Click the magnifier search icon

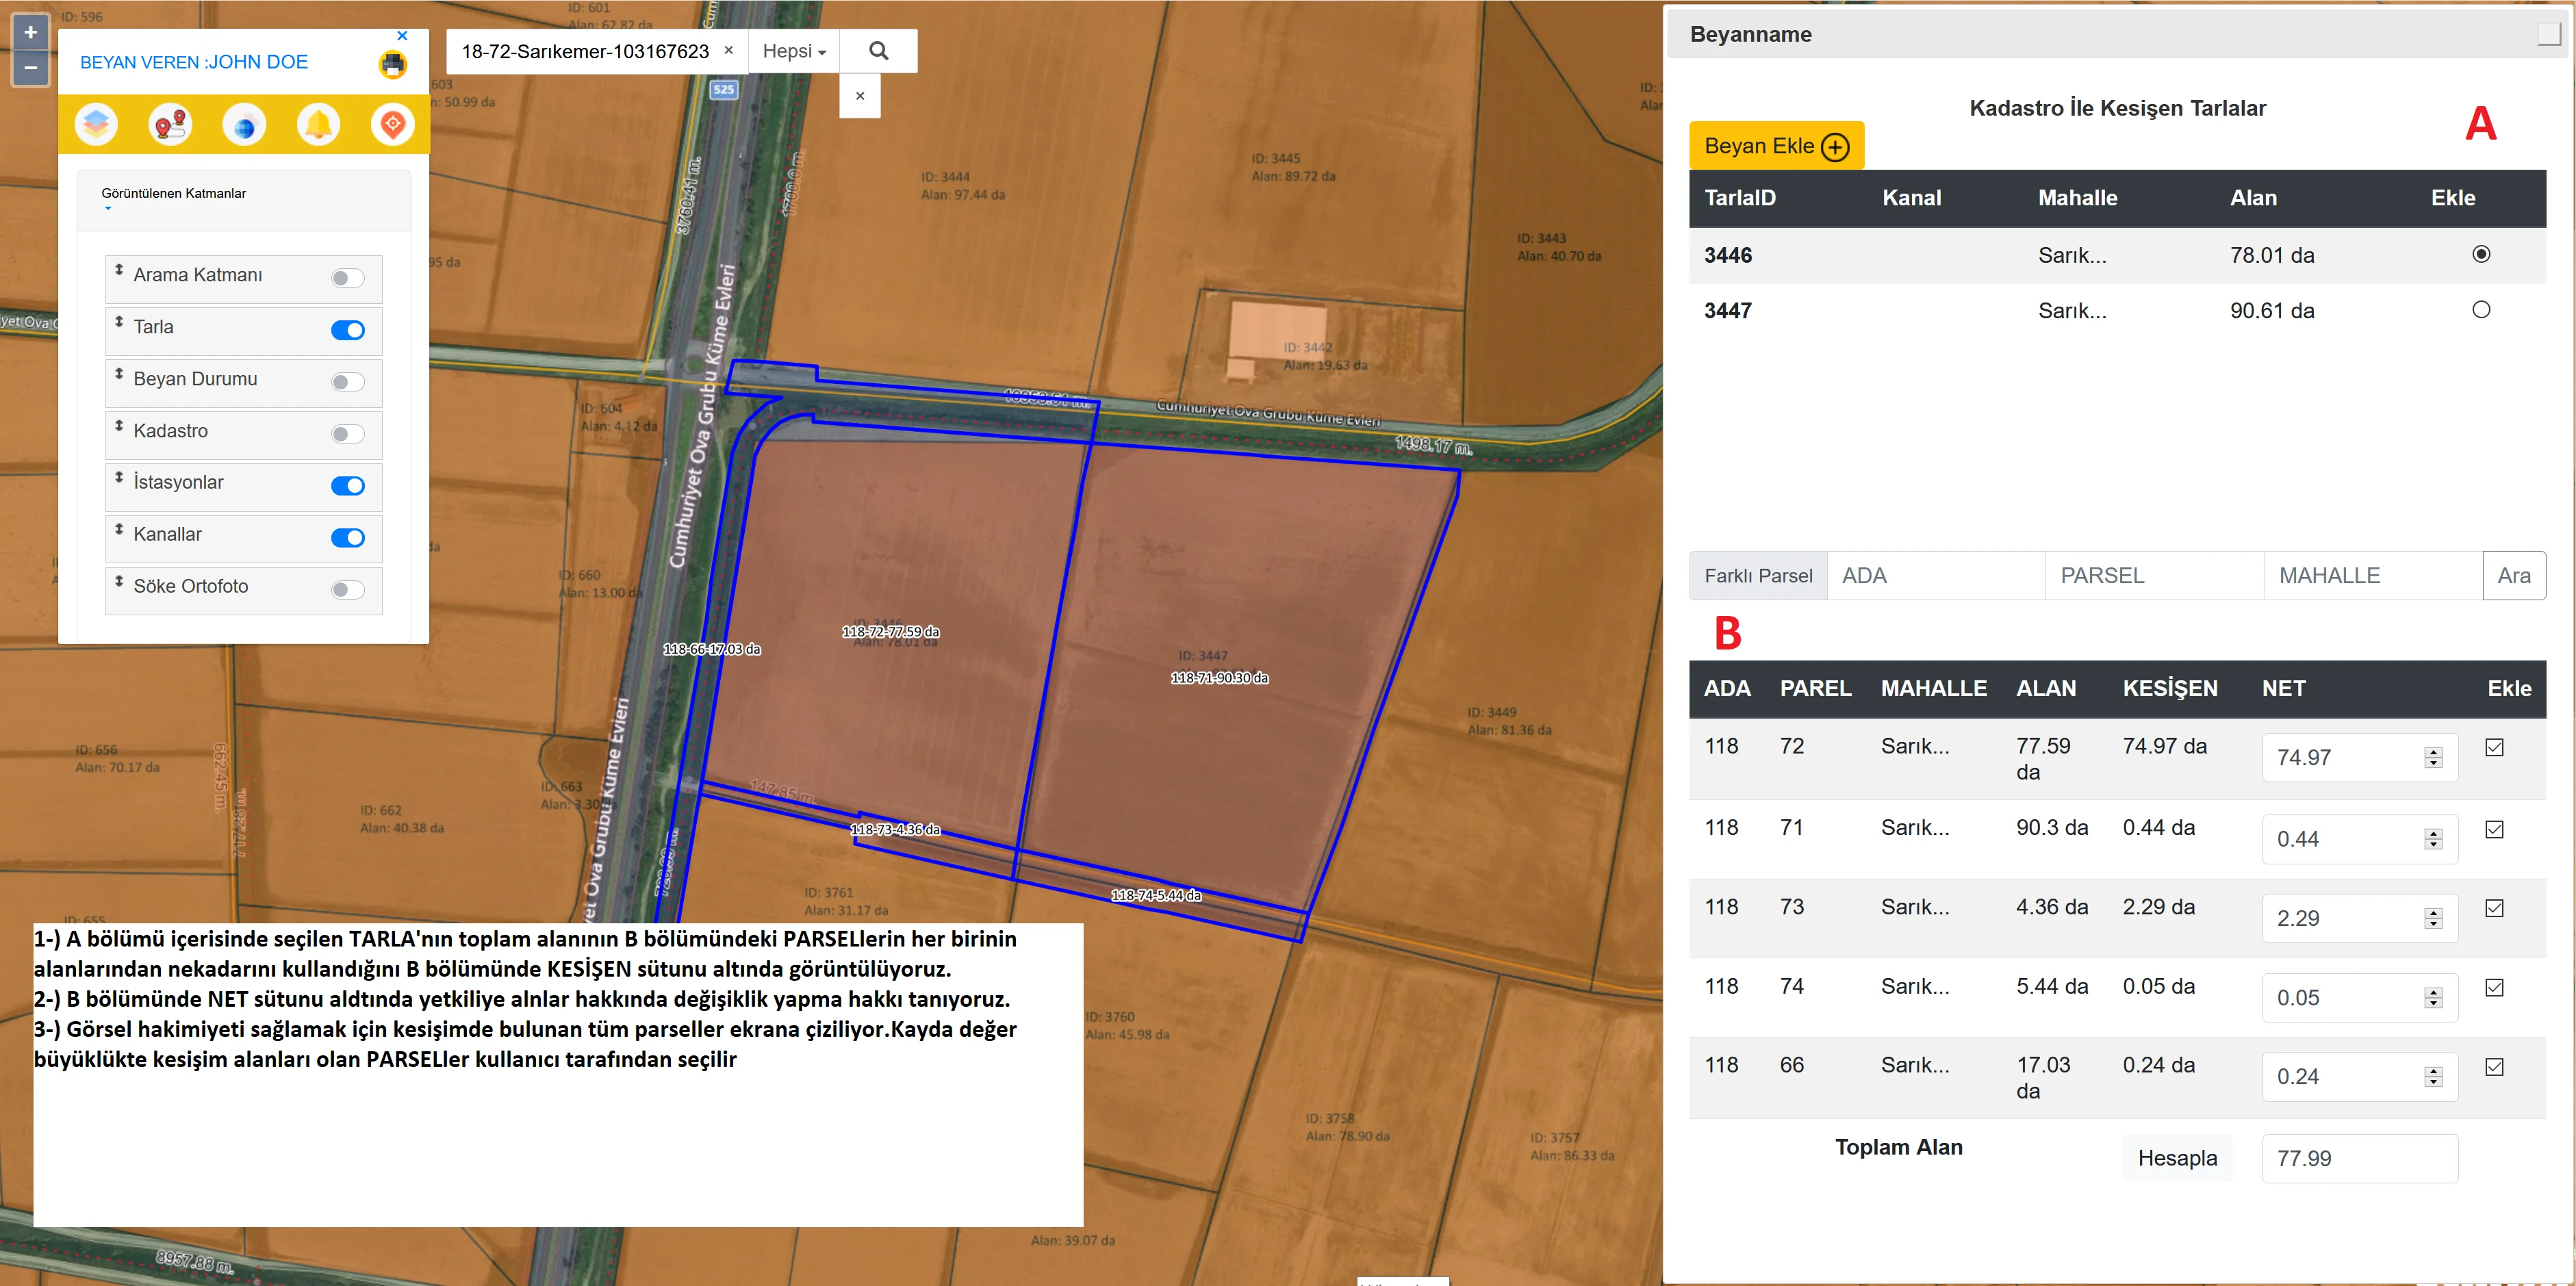click(x=878, y=51)
